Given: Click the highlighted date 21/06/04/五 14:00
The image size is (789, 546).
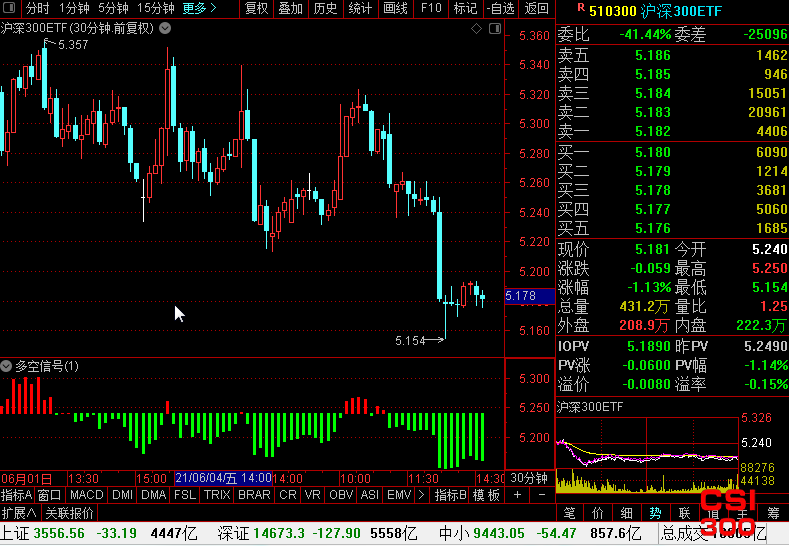Looking at the screenshot, I should pyautogui.click(x=223, y=478).
